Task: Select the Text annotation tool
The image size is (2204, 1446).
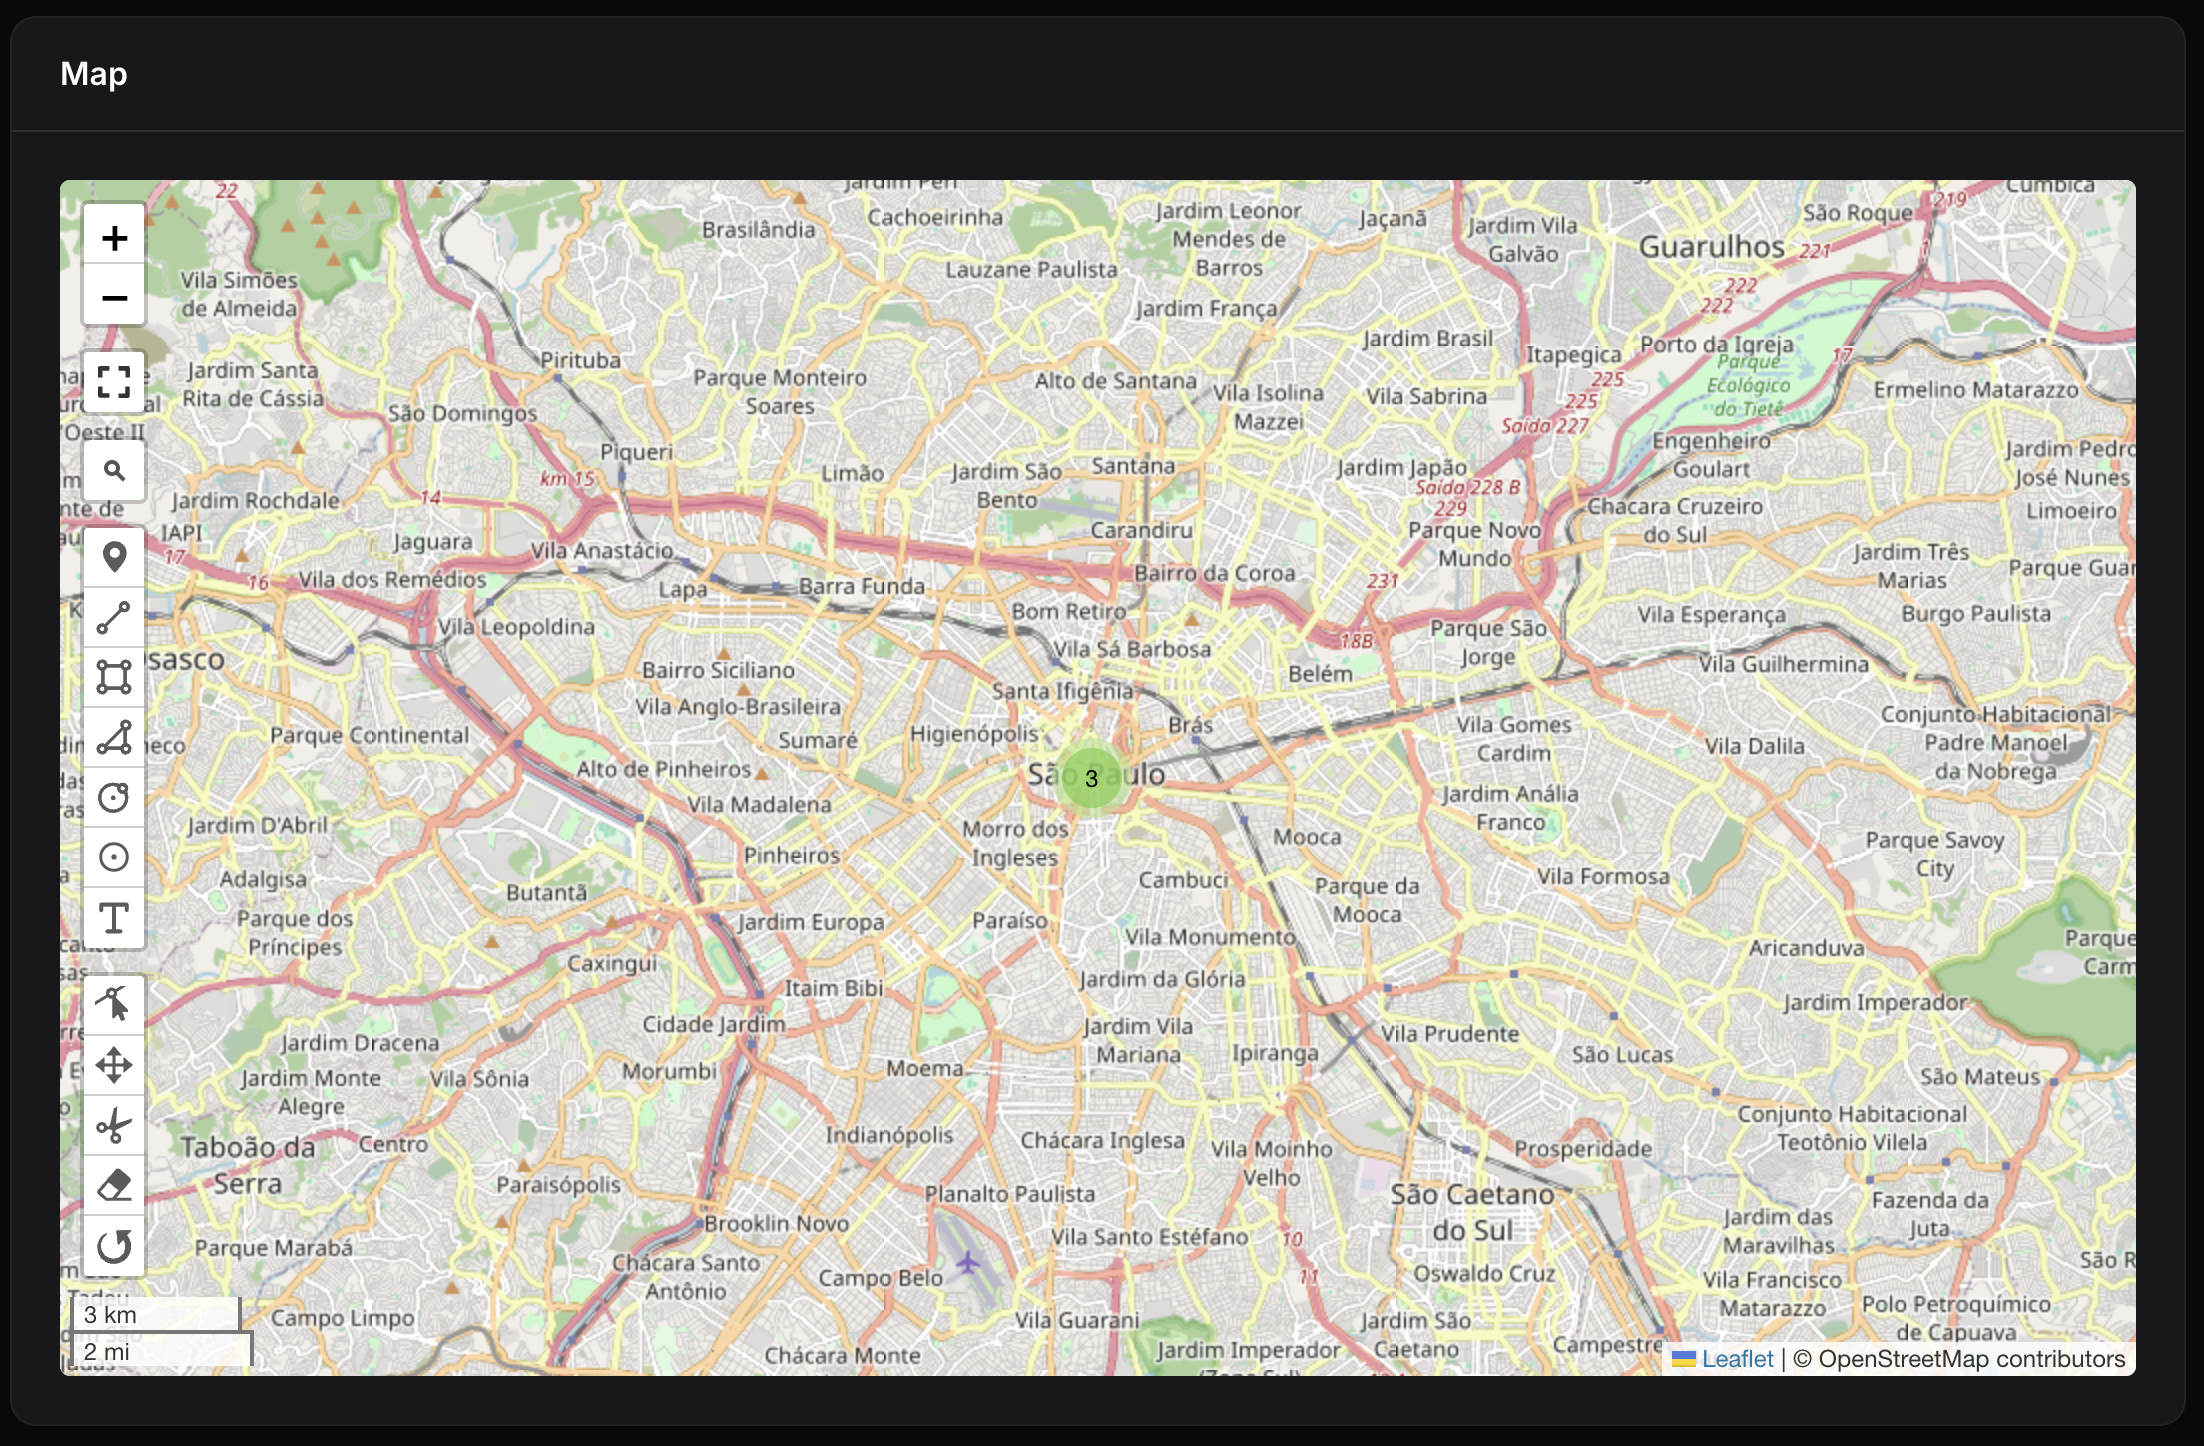Action: coord(115,918)
